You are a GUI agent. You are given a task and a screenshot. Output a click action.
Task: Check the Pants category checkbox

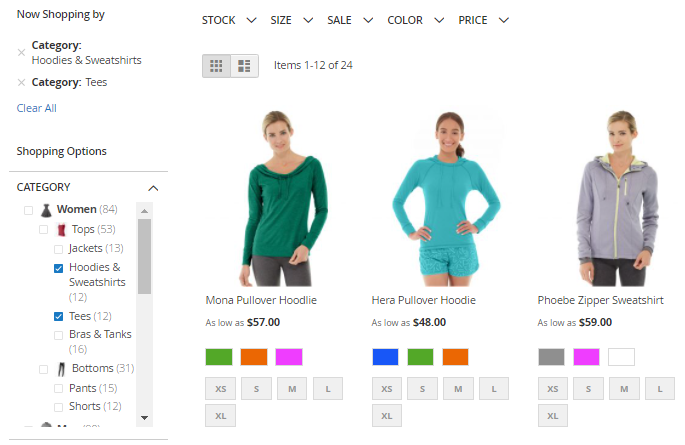(x=58, y=388)
